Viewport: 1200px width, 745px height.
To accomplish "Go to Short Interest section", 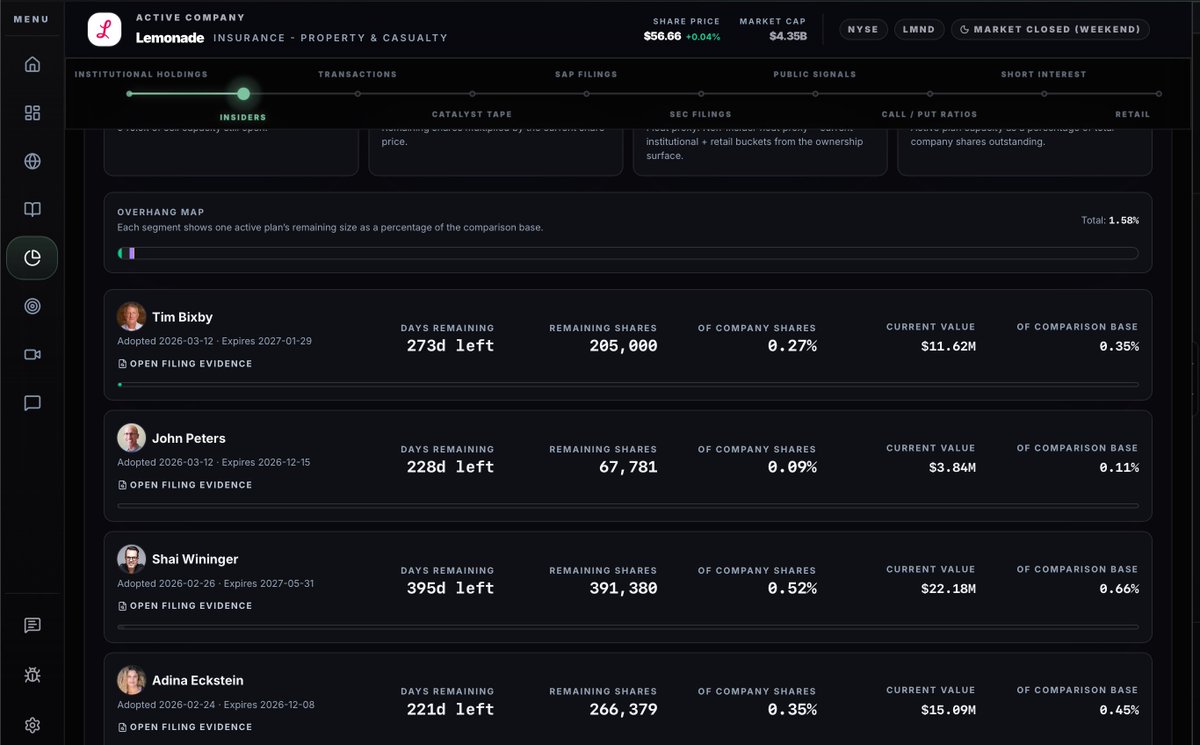I will click(1043, 74).
